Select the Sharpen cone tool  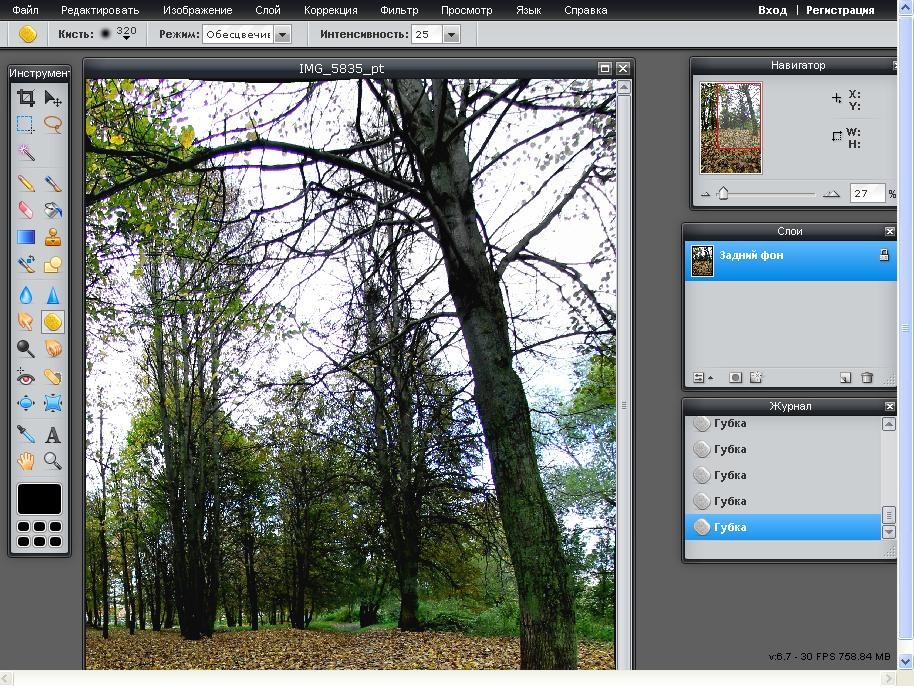(52, 295)
